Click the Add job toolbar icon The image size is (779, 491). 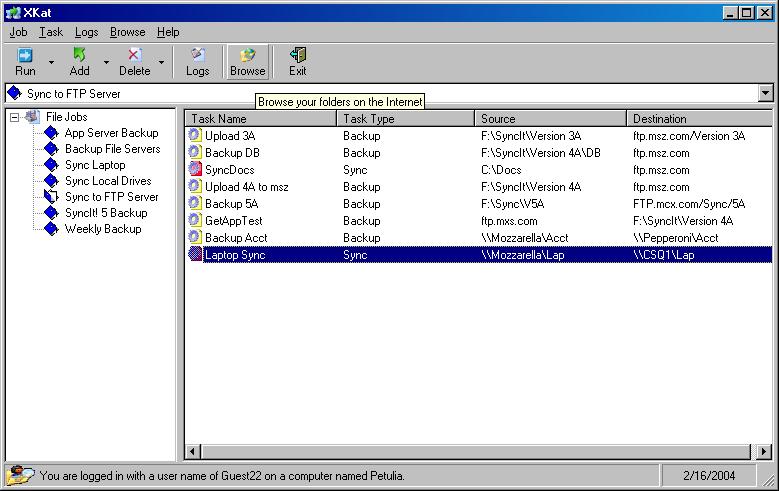(79, 56)
